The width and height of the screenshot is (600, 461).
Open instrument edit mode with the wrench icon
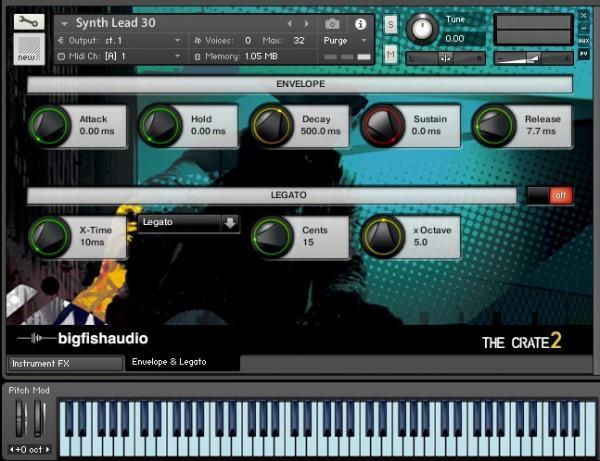30,20
